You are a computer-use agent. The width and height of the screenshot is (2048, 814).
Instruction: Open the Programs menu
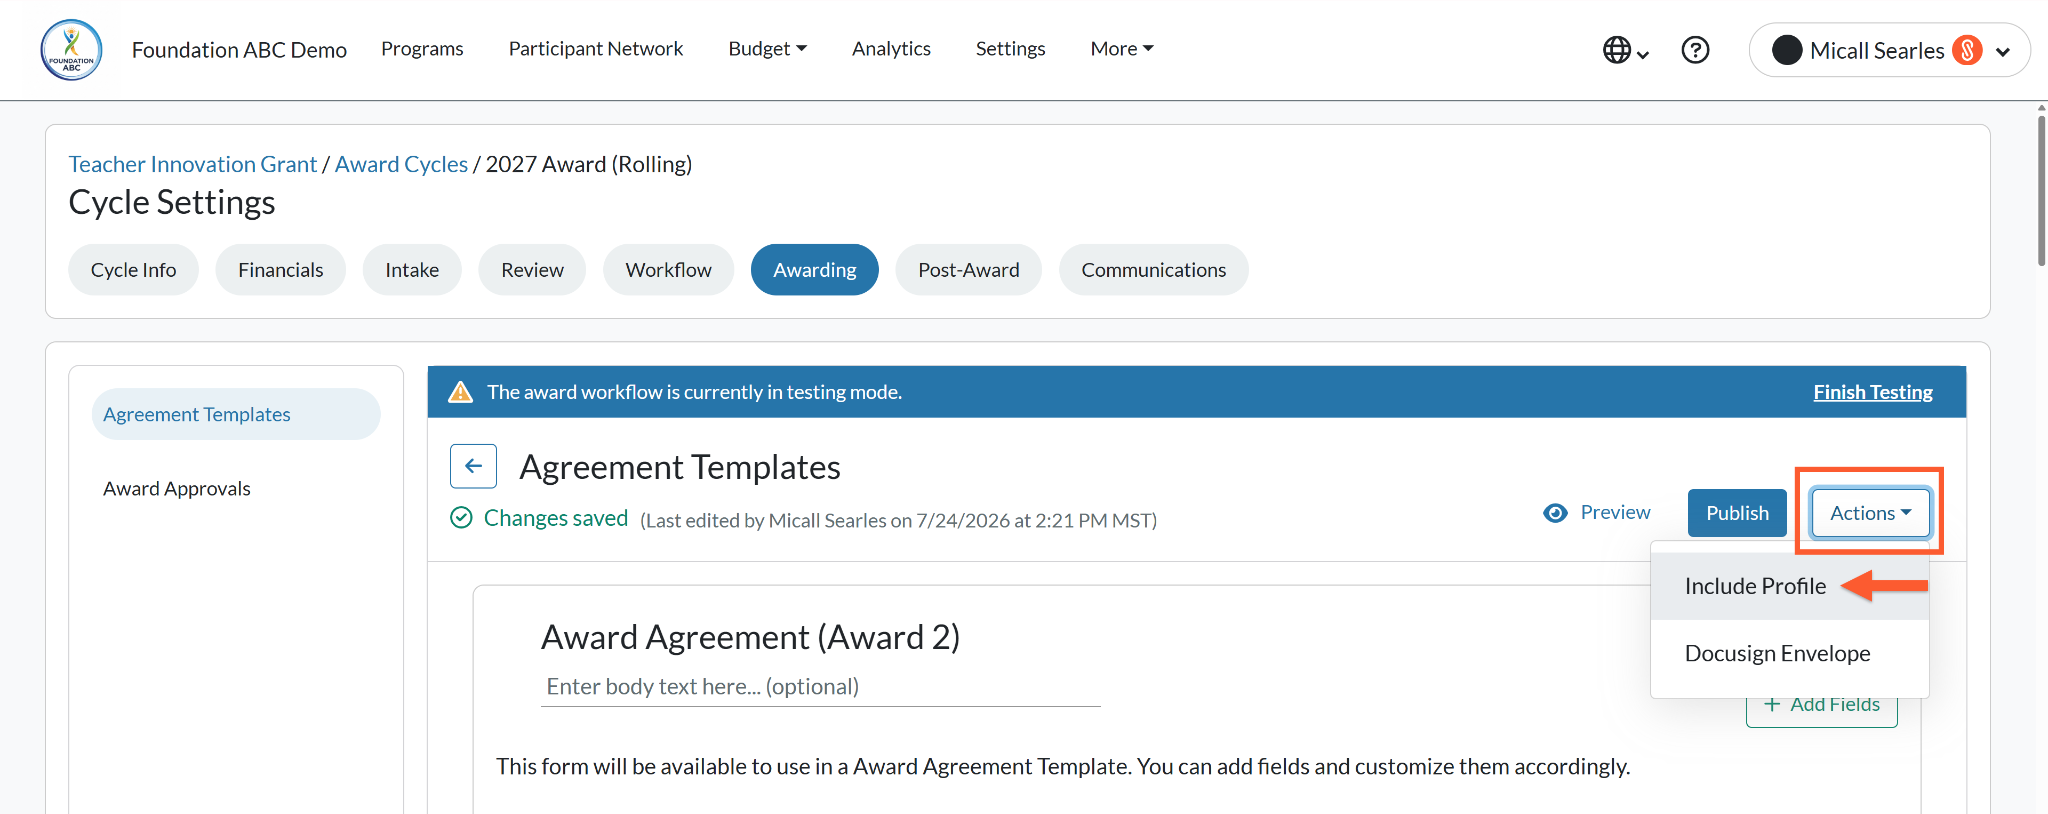click(422, 48)
